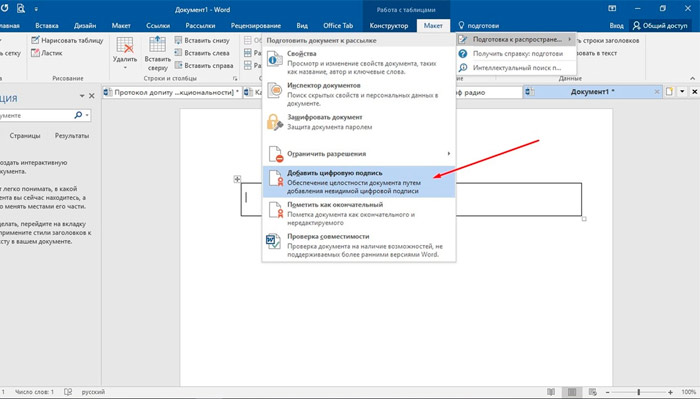Close the Документ1 tab with its X
This screenshot has height=400, width=700.
click(x=657, y=92)
